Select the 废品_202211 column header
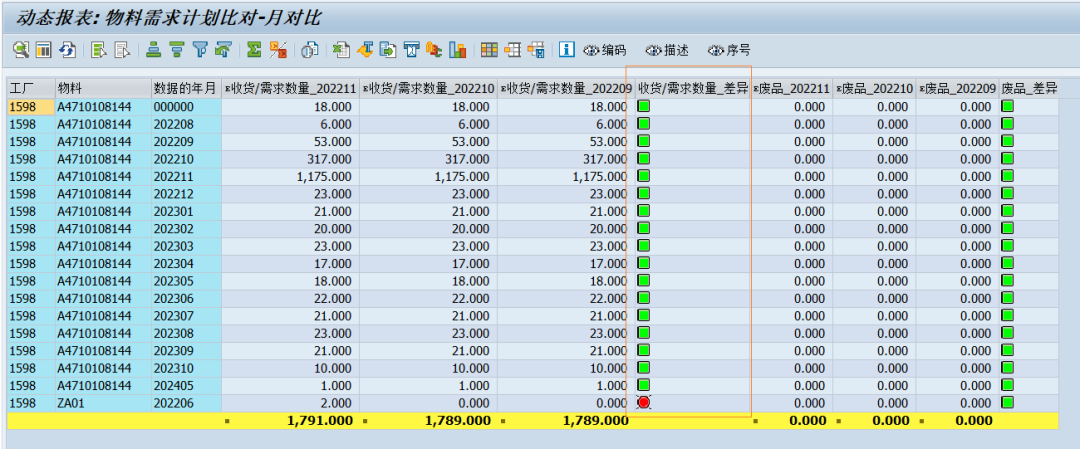 [792, 88]
